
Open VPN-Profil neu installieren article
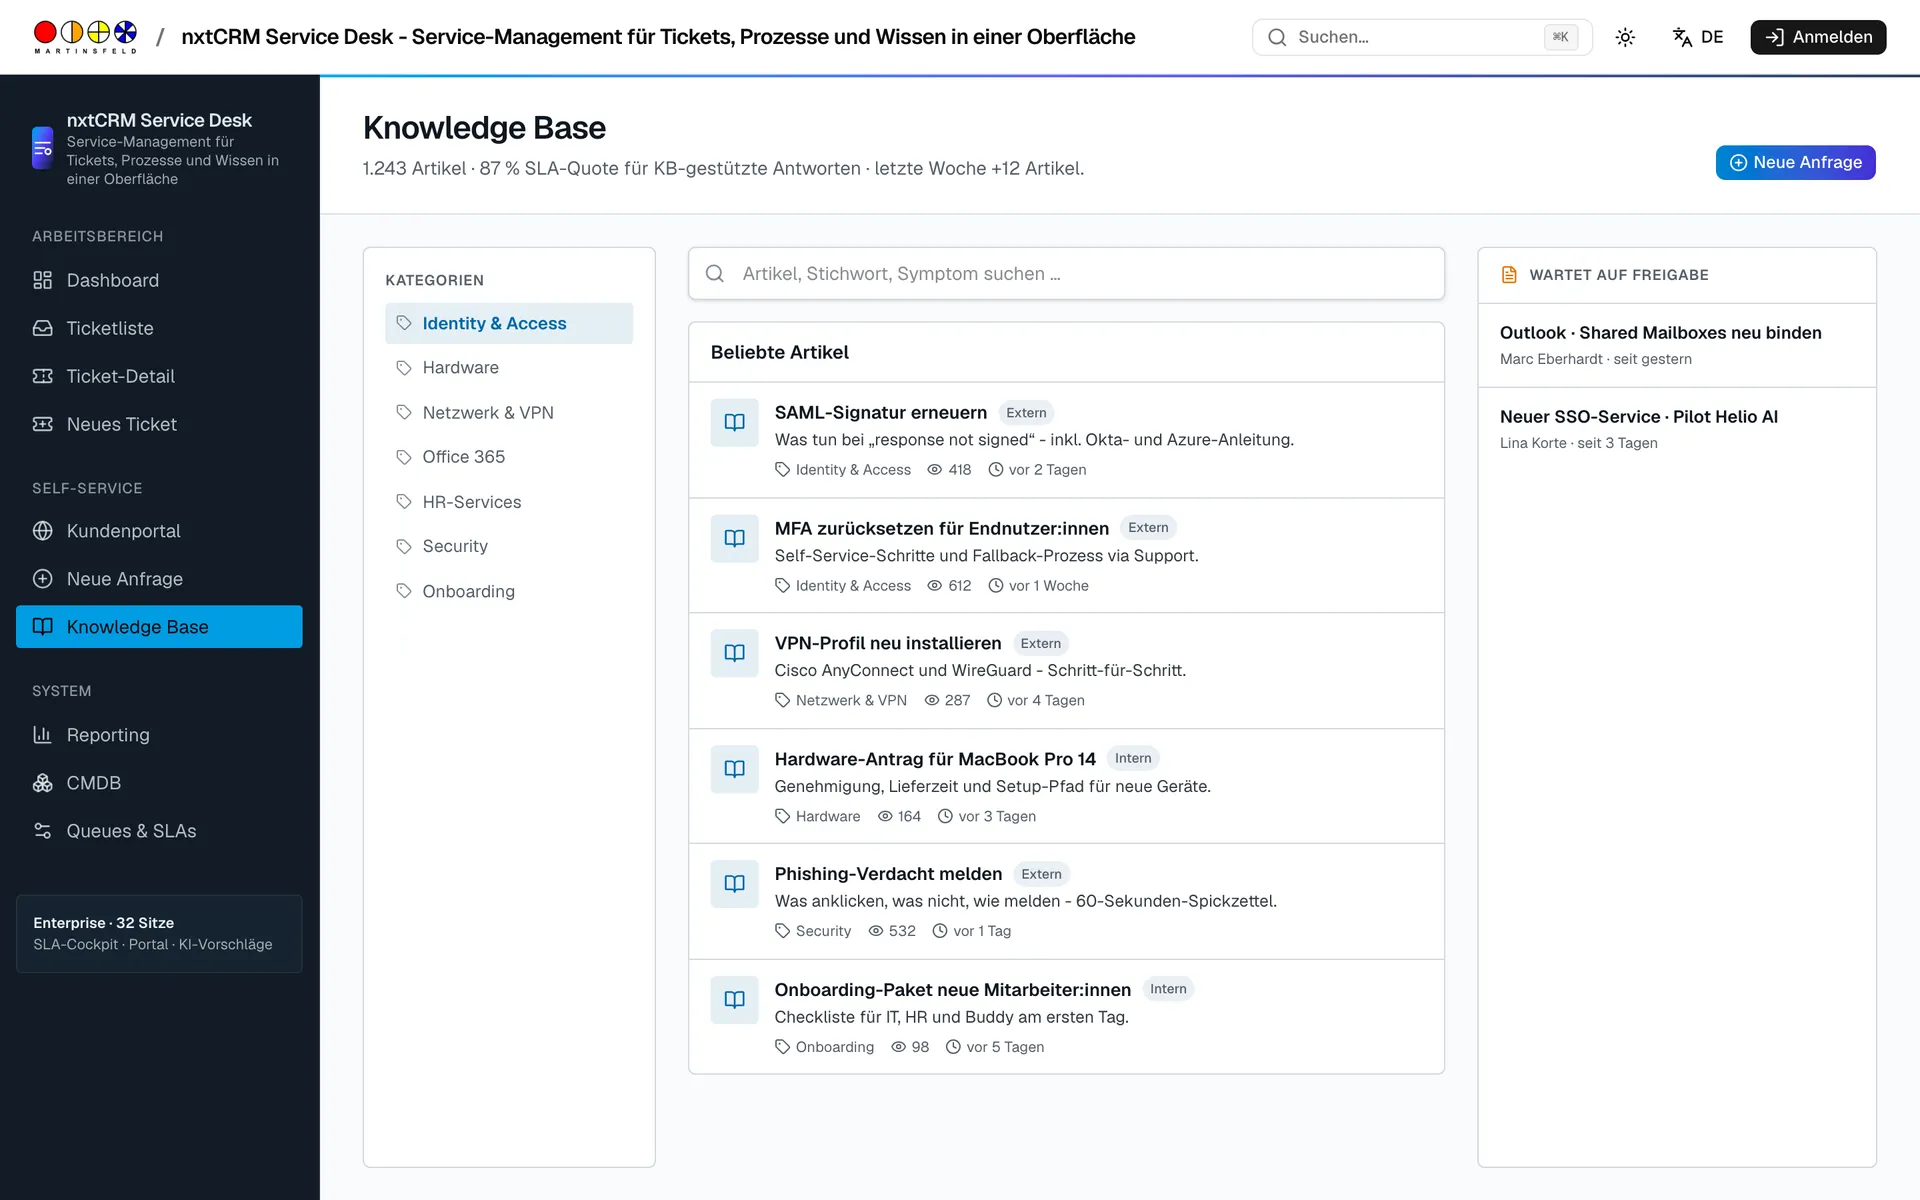click(888, 643)
